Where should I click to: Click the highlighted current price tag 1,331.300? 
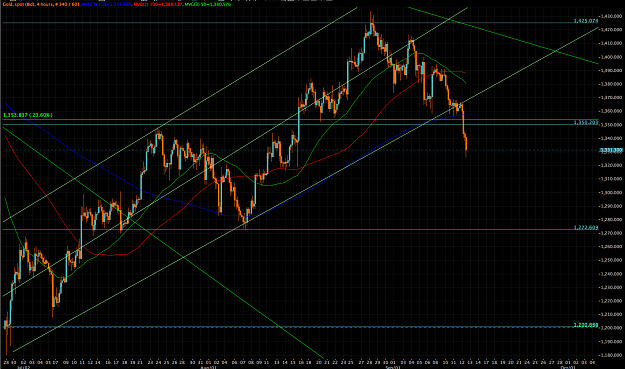(611, 150)
